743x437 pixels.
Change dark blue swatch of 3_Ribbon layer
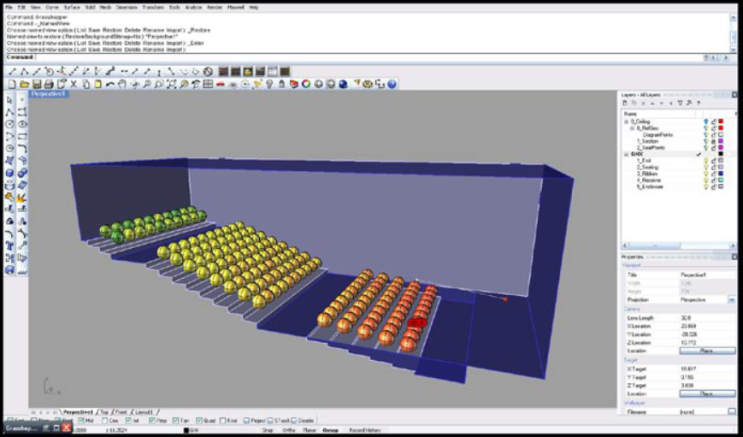point(721,173)
